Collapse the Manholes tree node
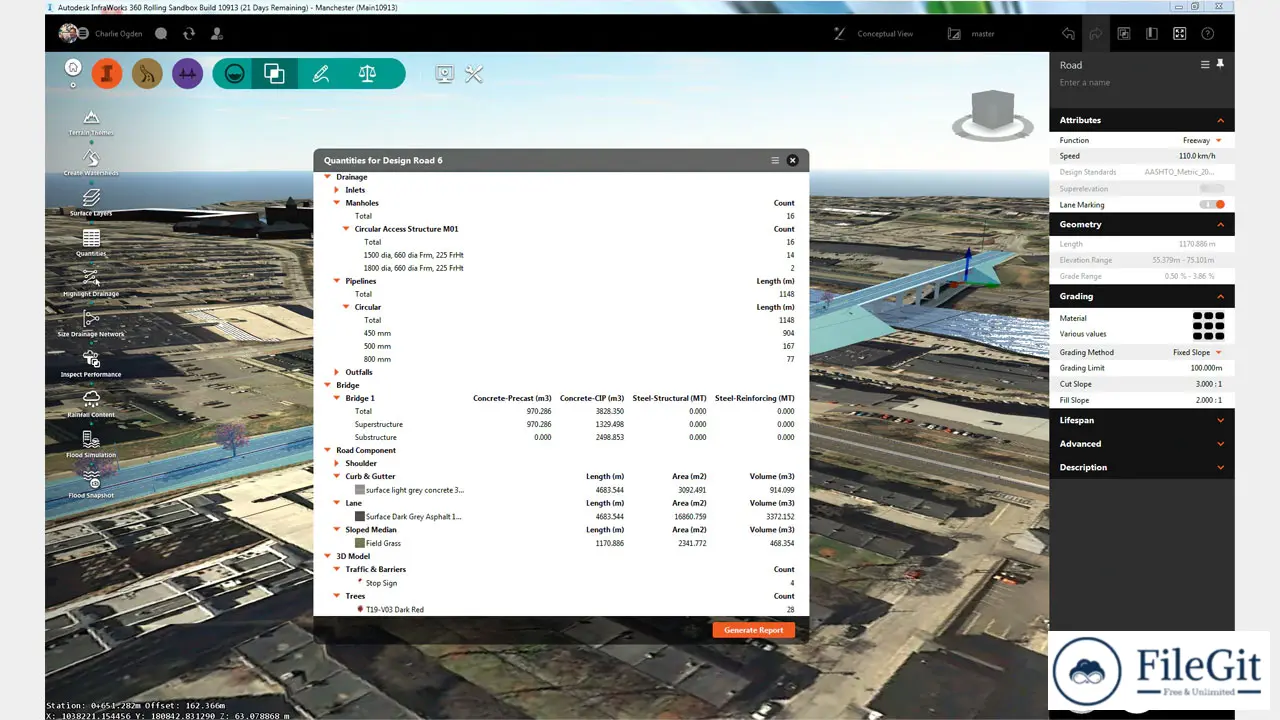Screen dimensions: 1280x720 pos(337,203)
